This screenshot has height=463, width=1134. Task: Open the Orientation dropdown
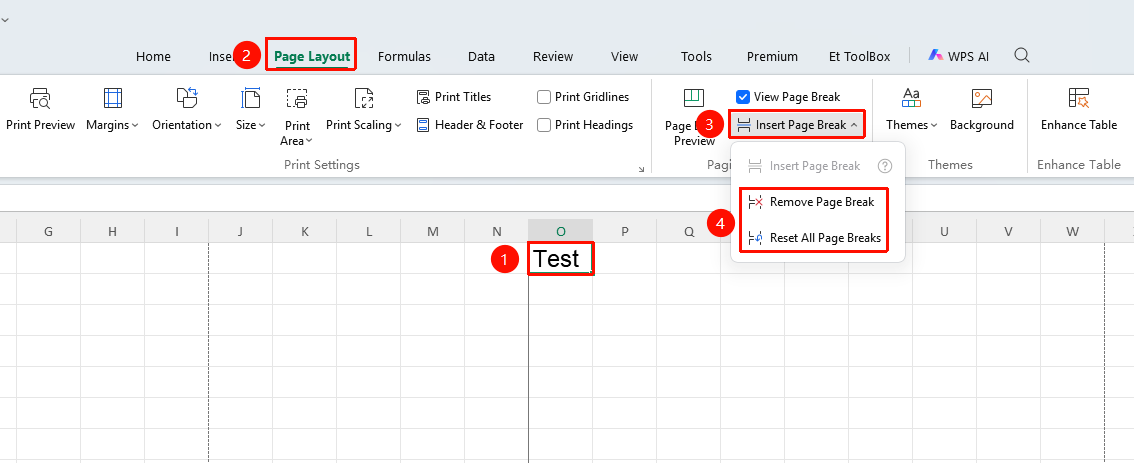pos(187,109)
